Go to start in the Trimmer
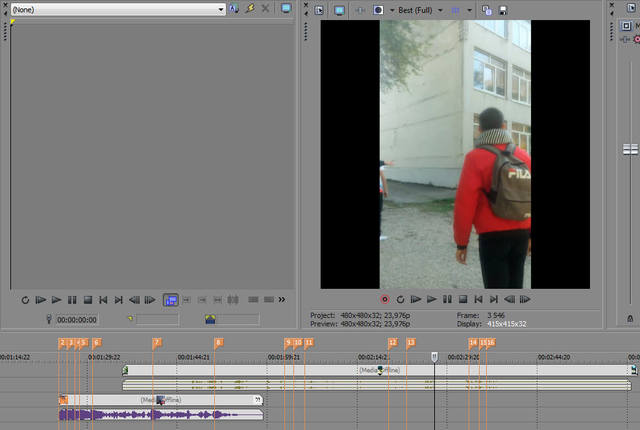 click(103, 300)
